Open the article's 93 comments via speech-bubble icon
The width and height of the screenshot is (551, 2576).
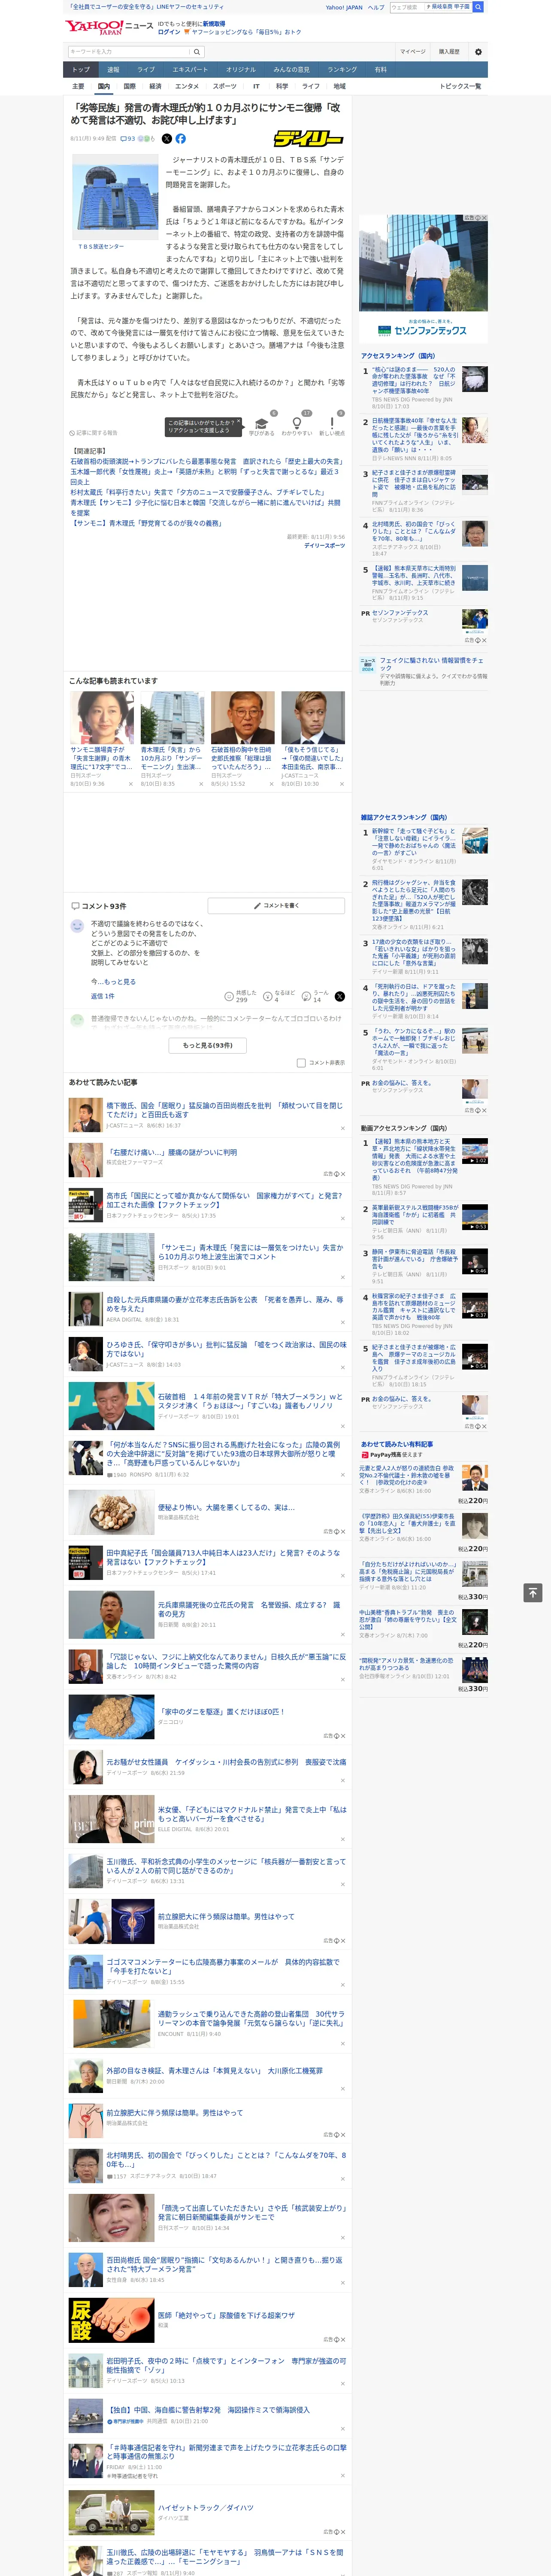click(127, 139)
